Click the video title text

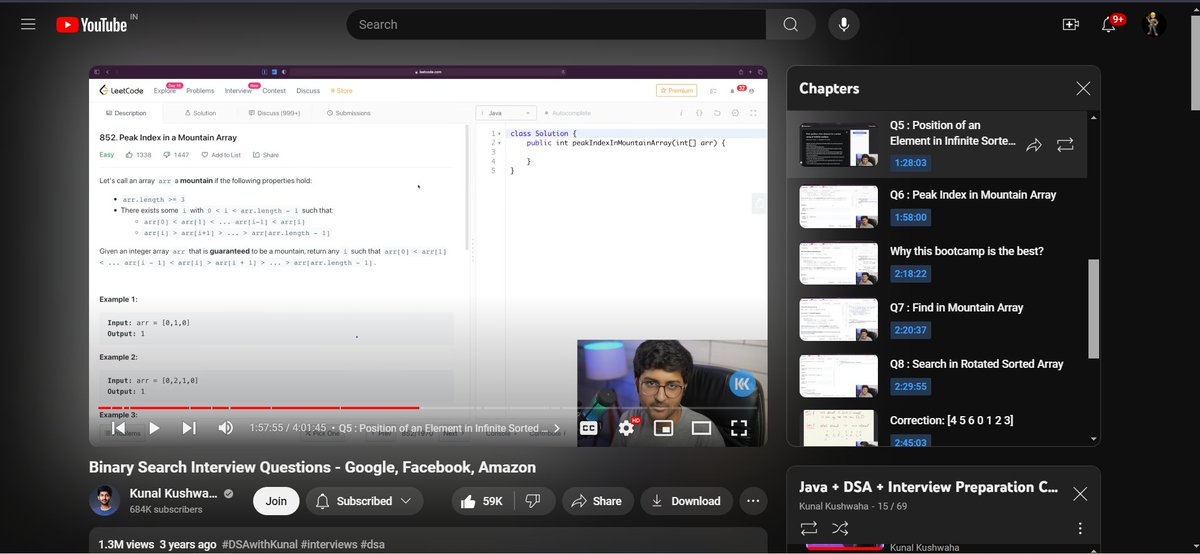point(312,467)
